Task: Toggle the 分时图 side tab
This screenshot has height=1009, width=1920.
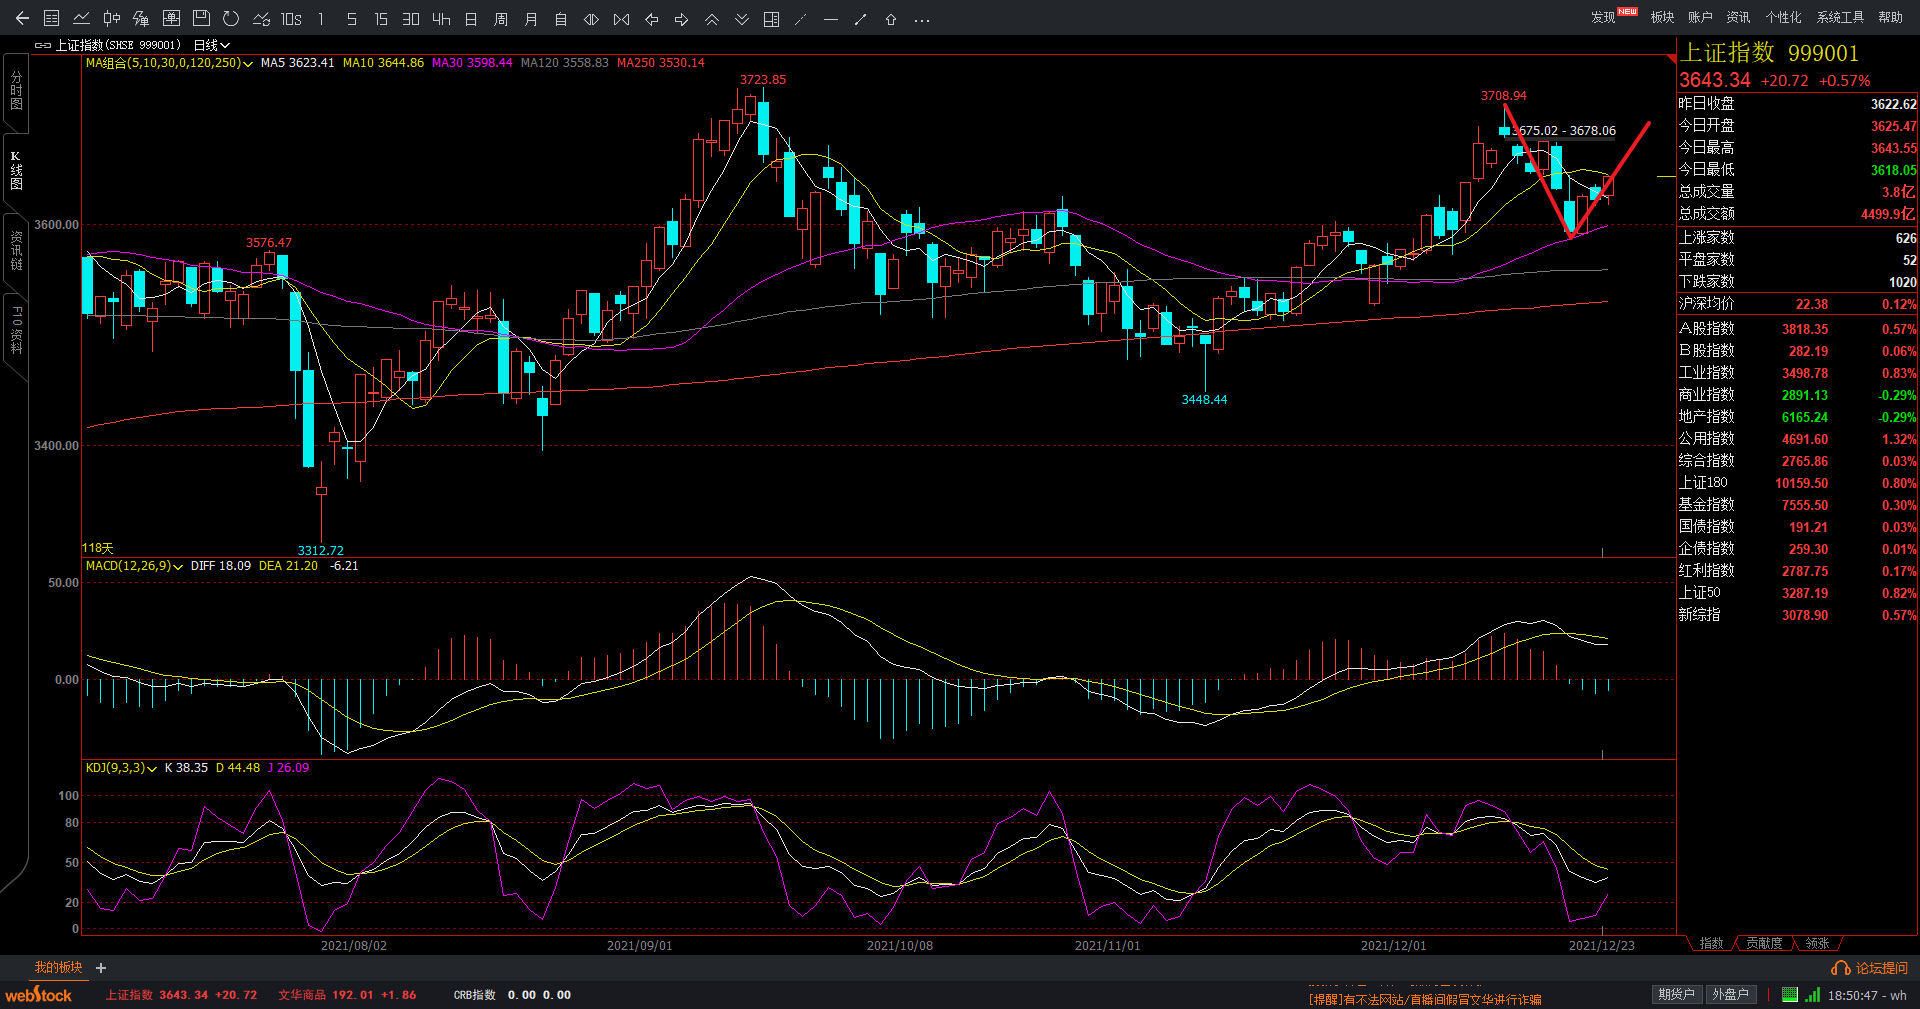Action: coord(16,92)
